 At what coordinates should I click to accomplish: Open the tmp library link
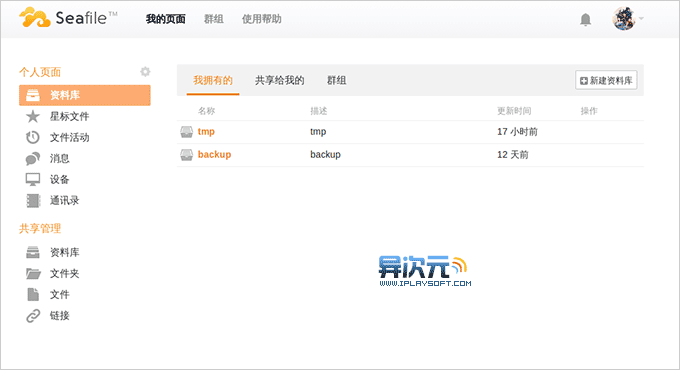[206, 131]
